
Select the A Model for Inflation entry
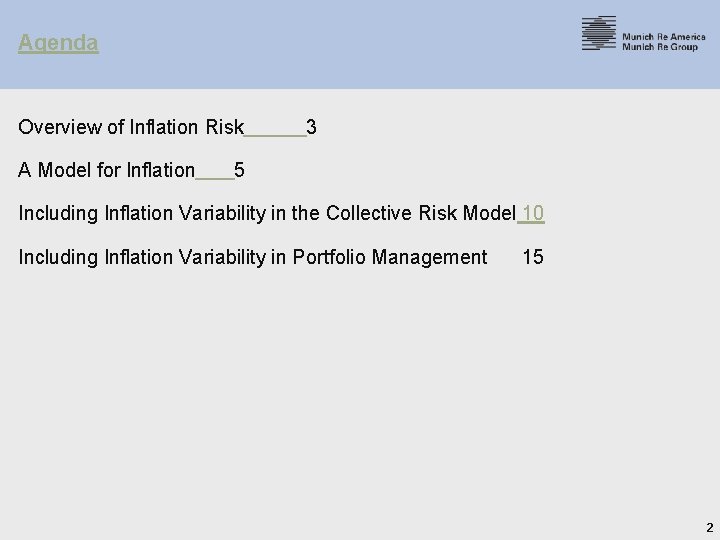[x=107, y=170]
